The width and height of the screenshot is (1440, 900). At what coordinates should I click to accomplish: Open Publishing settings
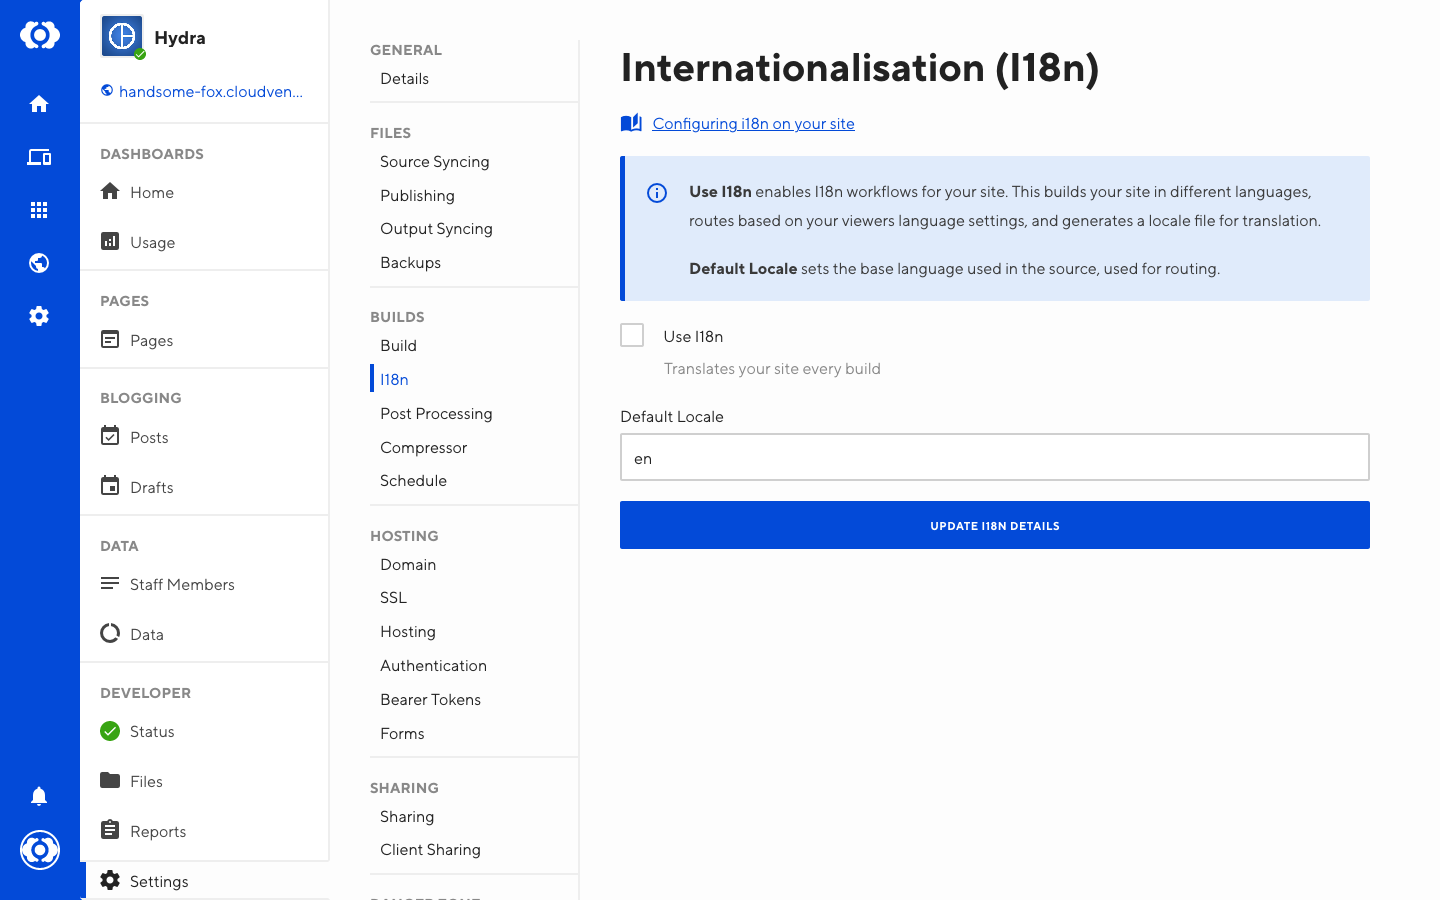coord(417,196)
